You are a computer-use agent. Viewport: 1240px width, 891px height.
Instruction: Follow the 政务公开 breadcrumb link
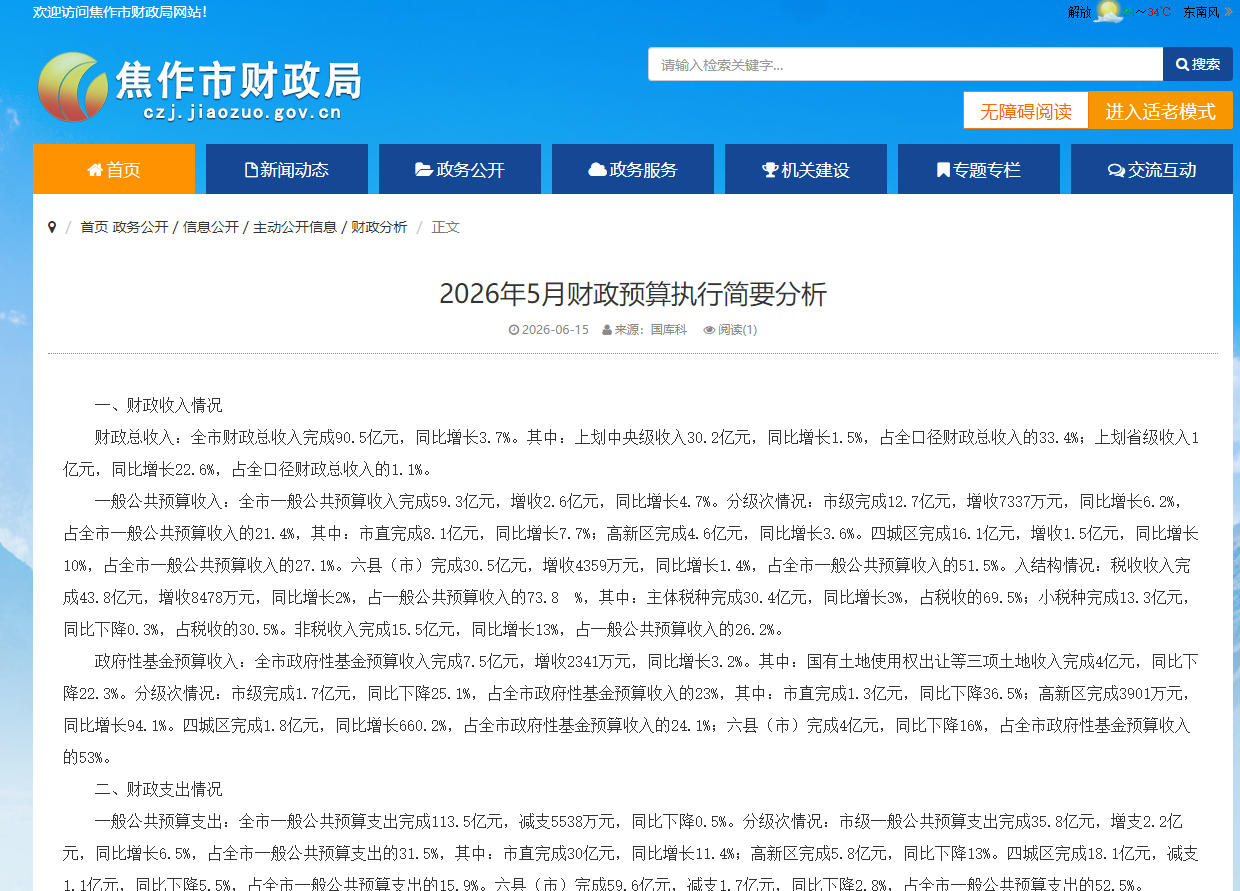click(141, 227)
